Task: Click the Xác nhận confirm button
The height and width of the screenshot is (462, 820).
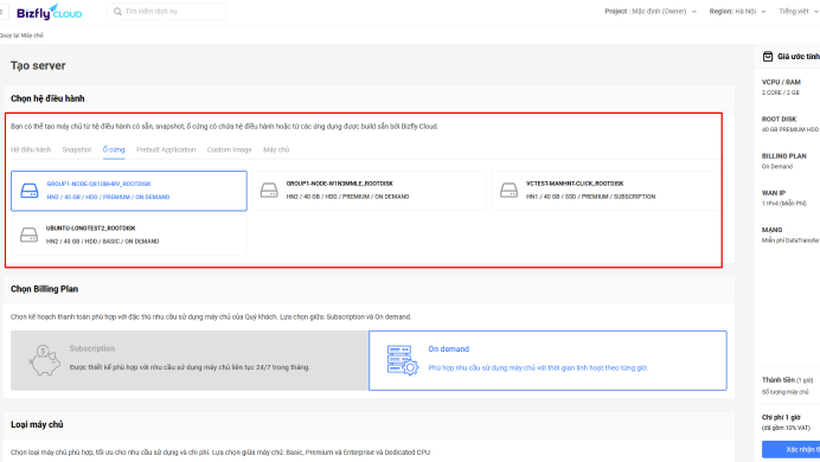Action: tap(791, 449)
